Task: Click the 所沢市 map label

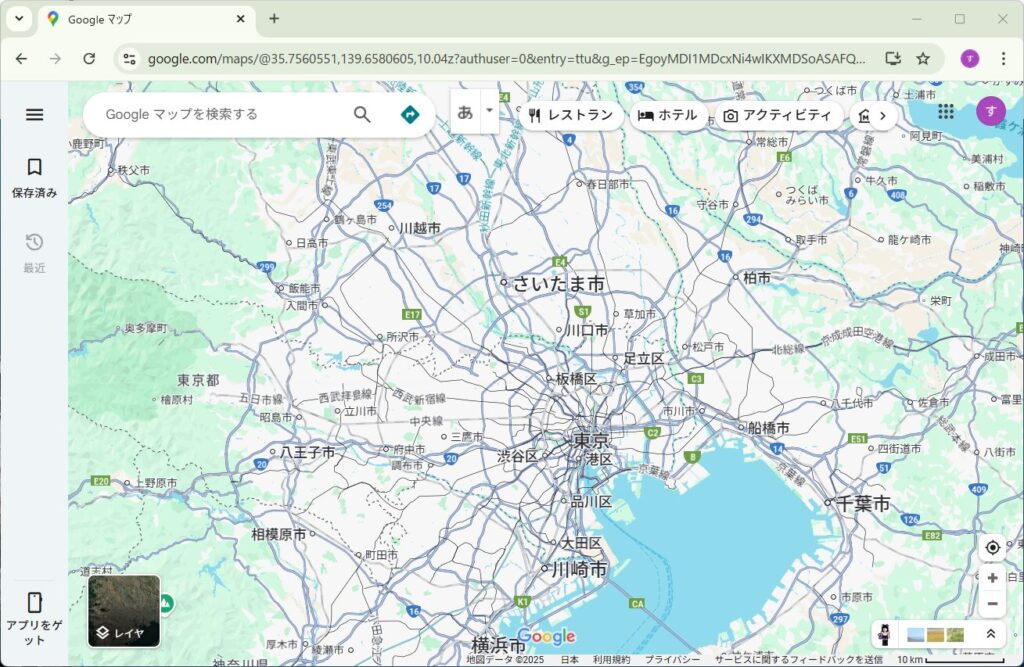Action: [402, 336]
